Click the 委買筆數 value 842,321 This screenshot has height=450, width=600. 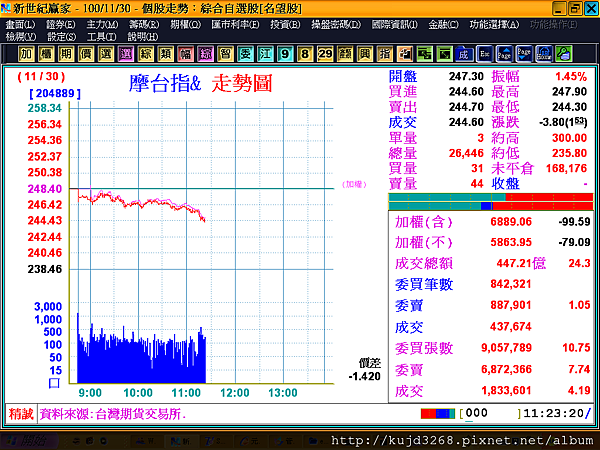point(511,284)
